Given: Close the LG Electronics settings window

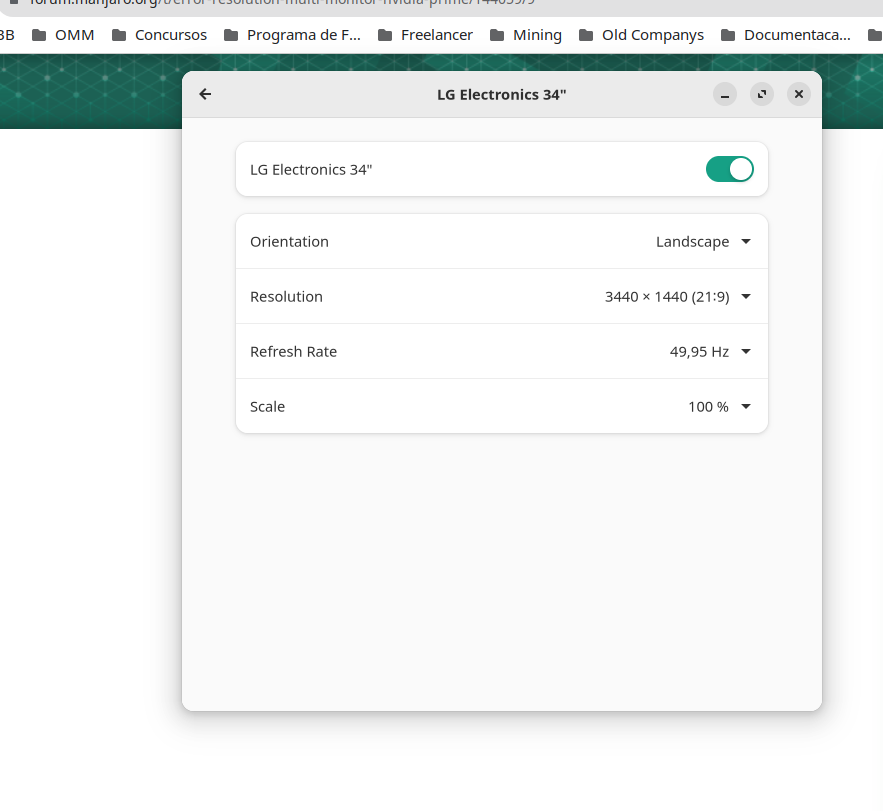Looking at the screenshot, I should (x=799, y=94).
